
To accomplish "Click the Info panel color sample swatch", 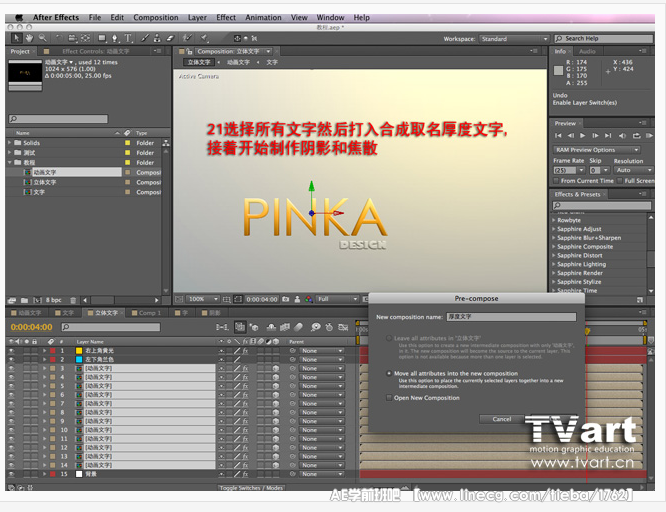I will point(559,71).
